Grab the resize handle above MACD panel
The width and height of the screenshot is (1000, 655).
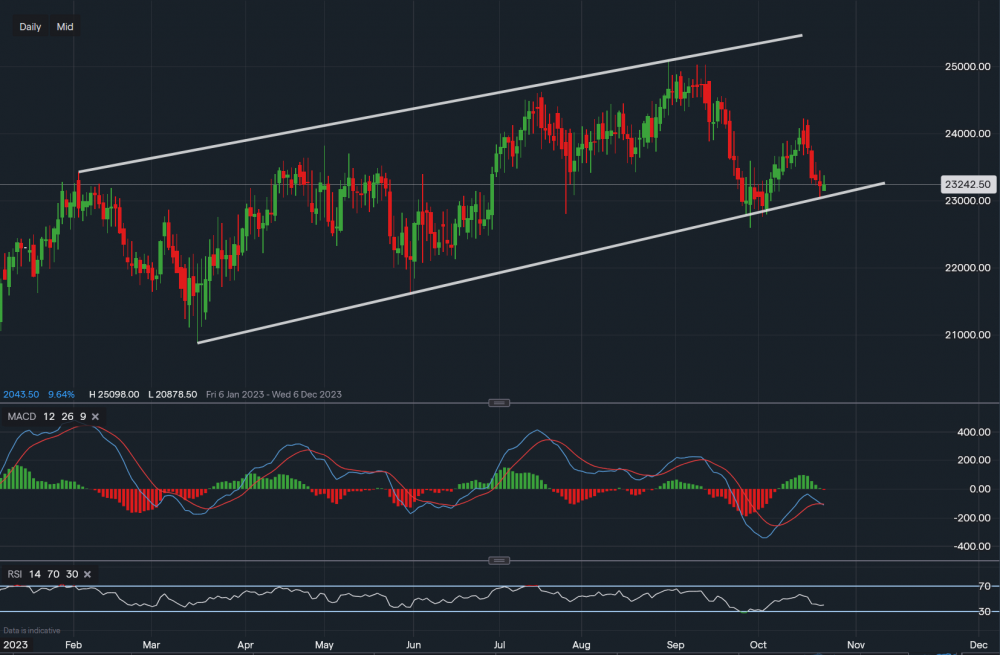499,402
